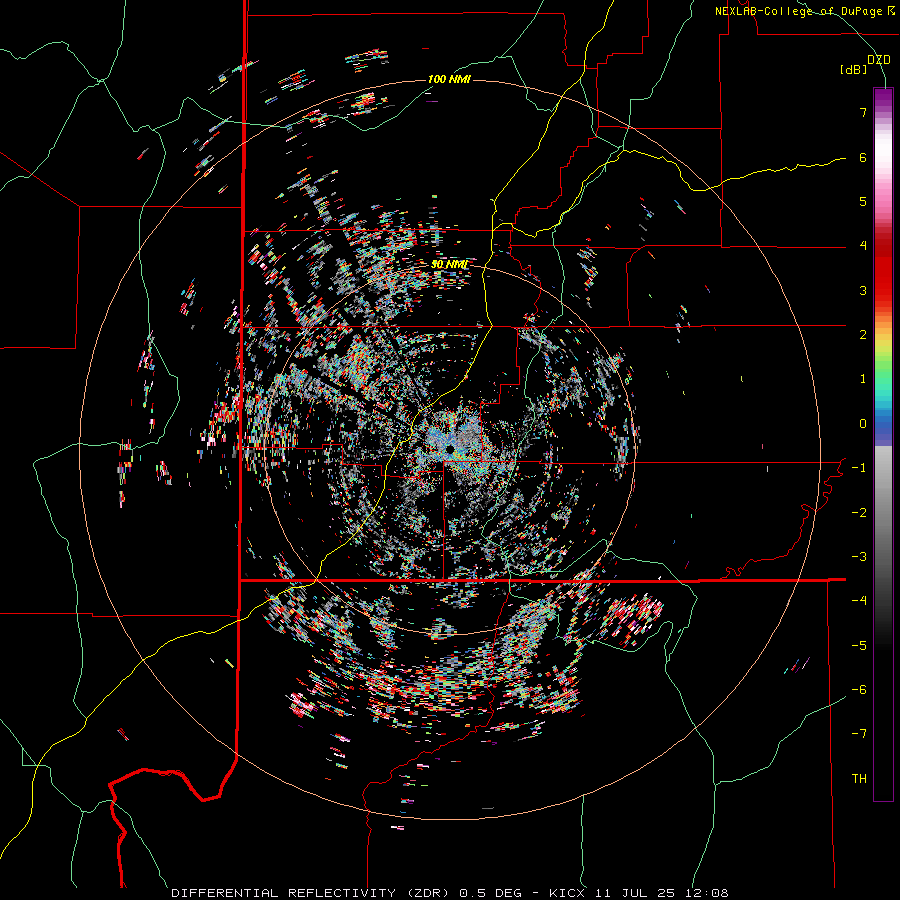Click the 5 value on the color scale

coord(863,201)
